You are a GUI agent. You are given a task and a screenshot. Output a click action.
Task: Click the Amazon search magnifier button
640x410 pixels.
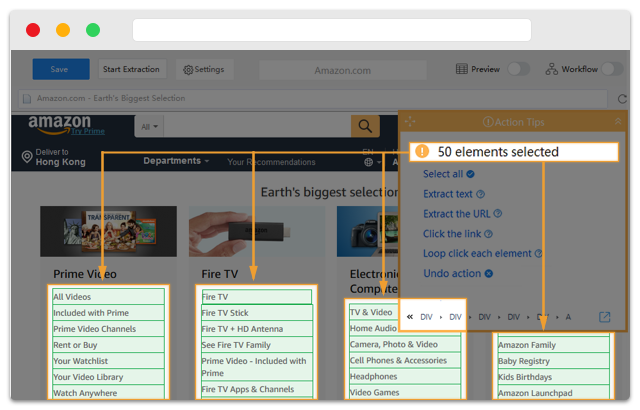365,126
